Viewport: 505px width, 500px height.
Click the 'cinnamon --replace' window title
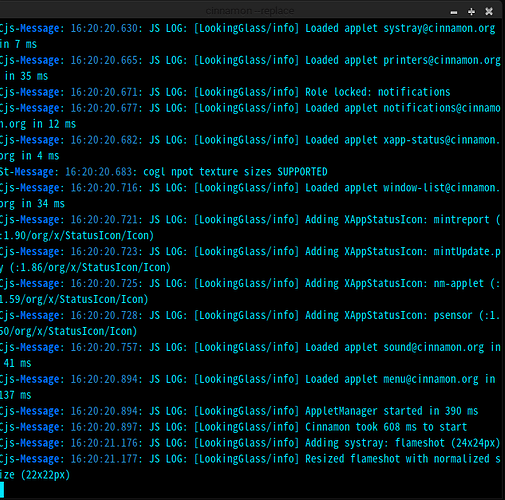tap(250, 11)
